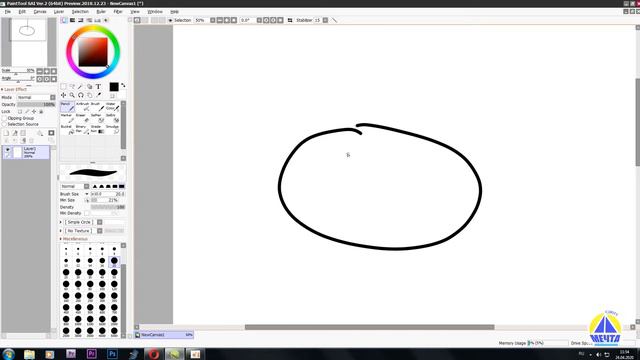Viewport: 640px width, 360px height.
Task: Open the Brush Size multiplier dropdown
Action: [x=87, y=194]
